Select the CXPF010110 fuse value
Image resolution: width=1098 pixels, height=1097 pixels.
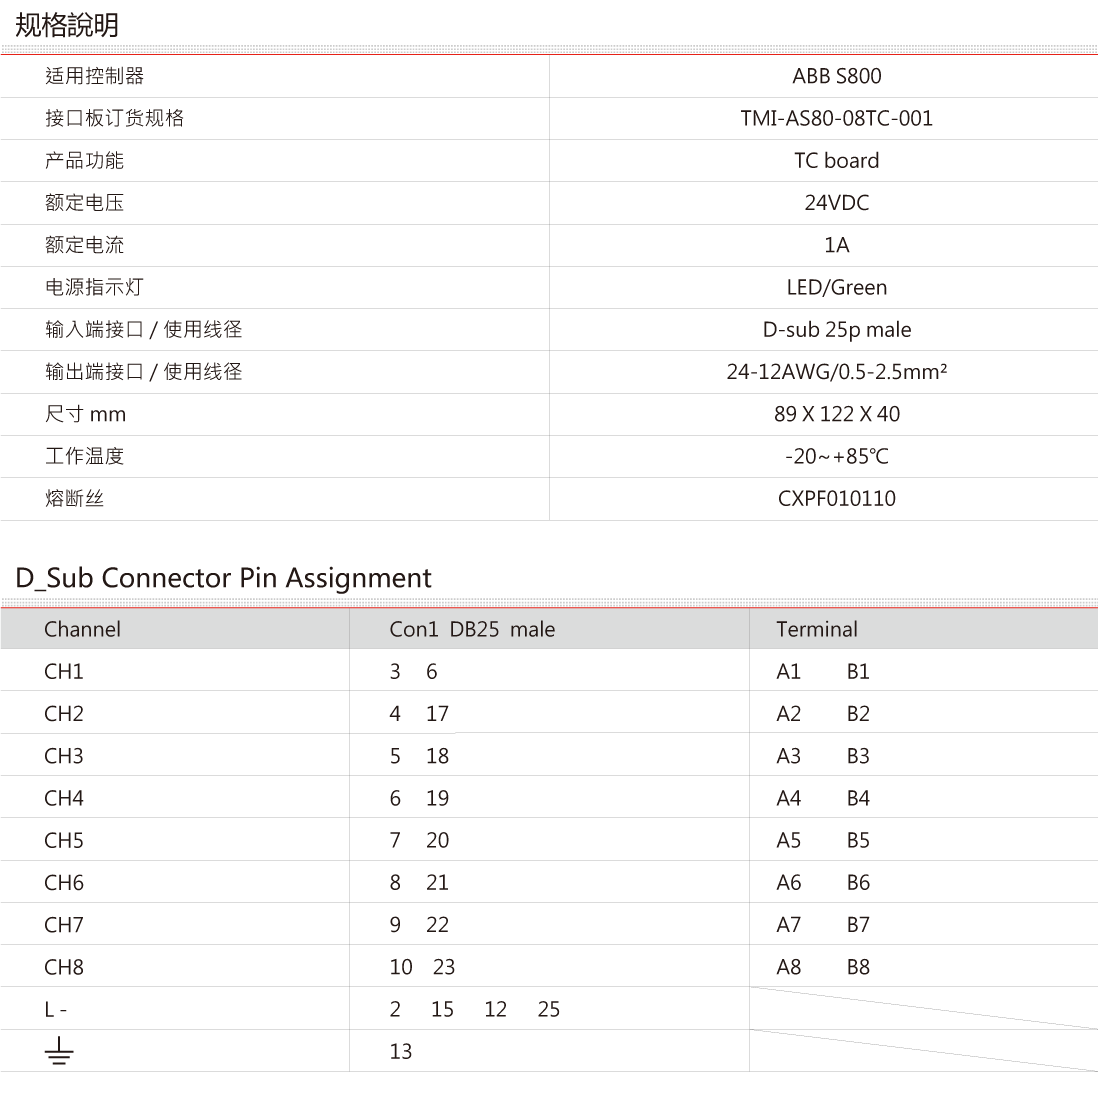point(836,498)
